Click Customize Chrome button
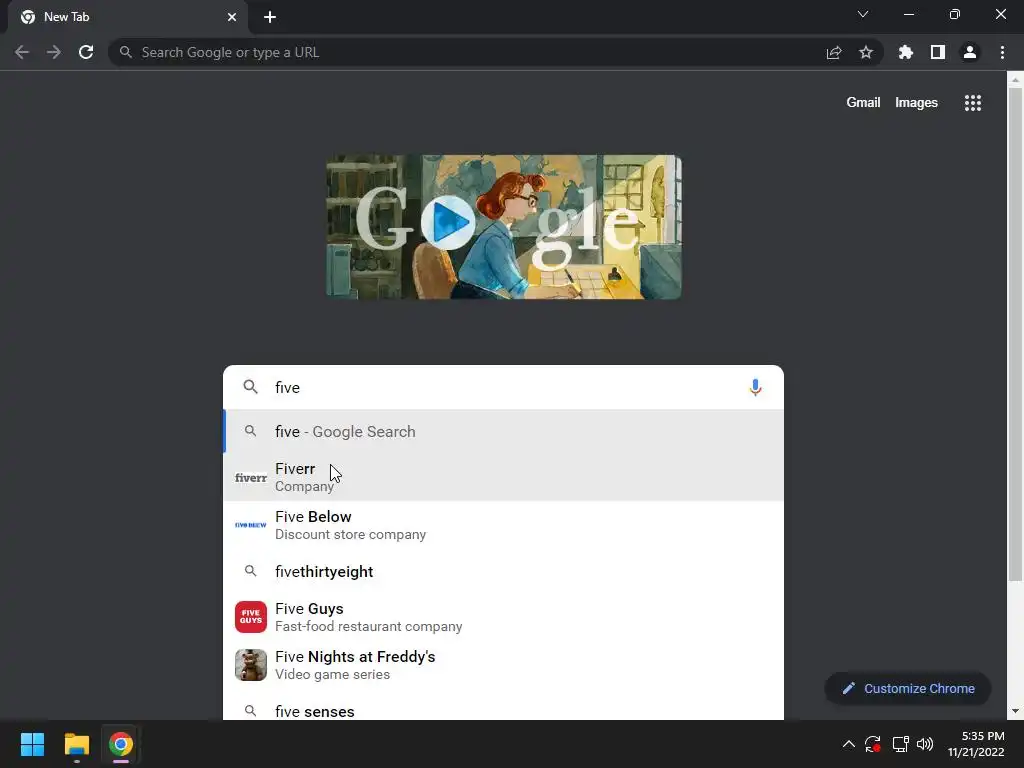Viewport: 1024px width, 768px height. pos(908,688)
